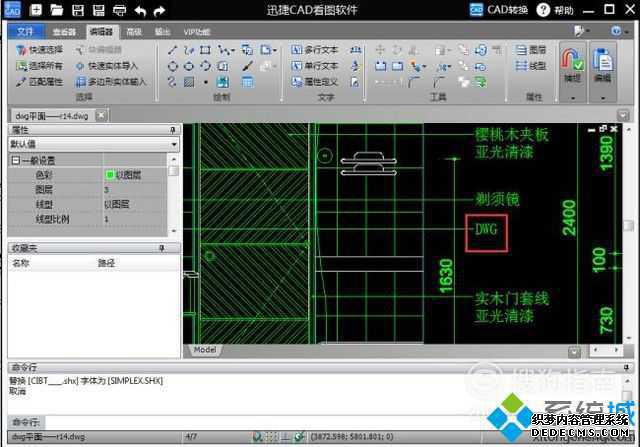Pin the 属性 panel
640x447 pixels.
(x=173, y=130)
